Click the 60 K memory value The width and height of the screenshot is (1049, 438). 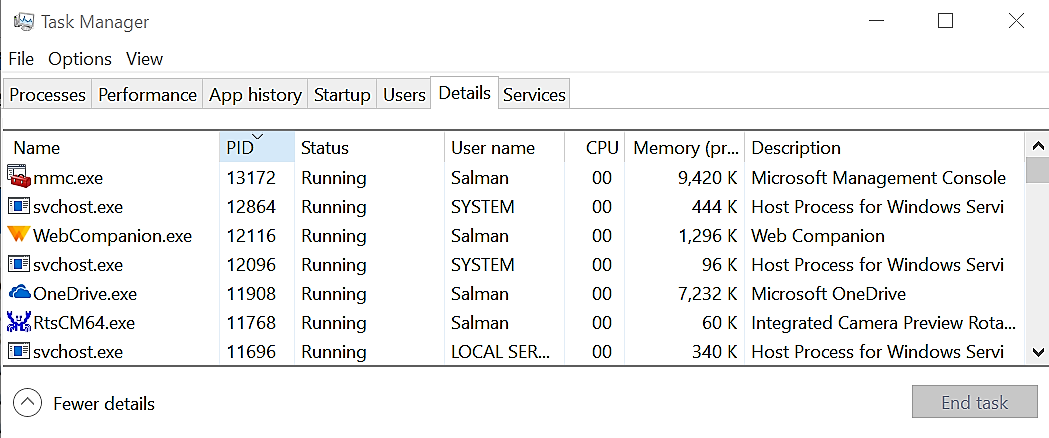[720, 322]
